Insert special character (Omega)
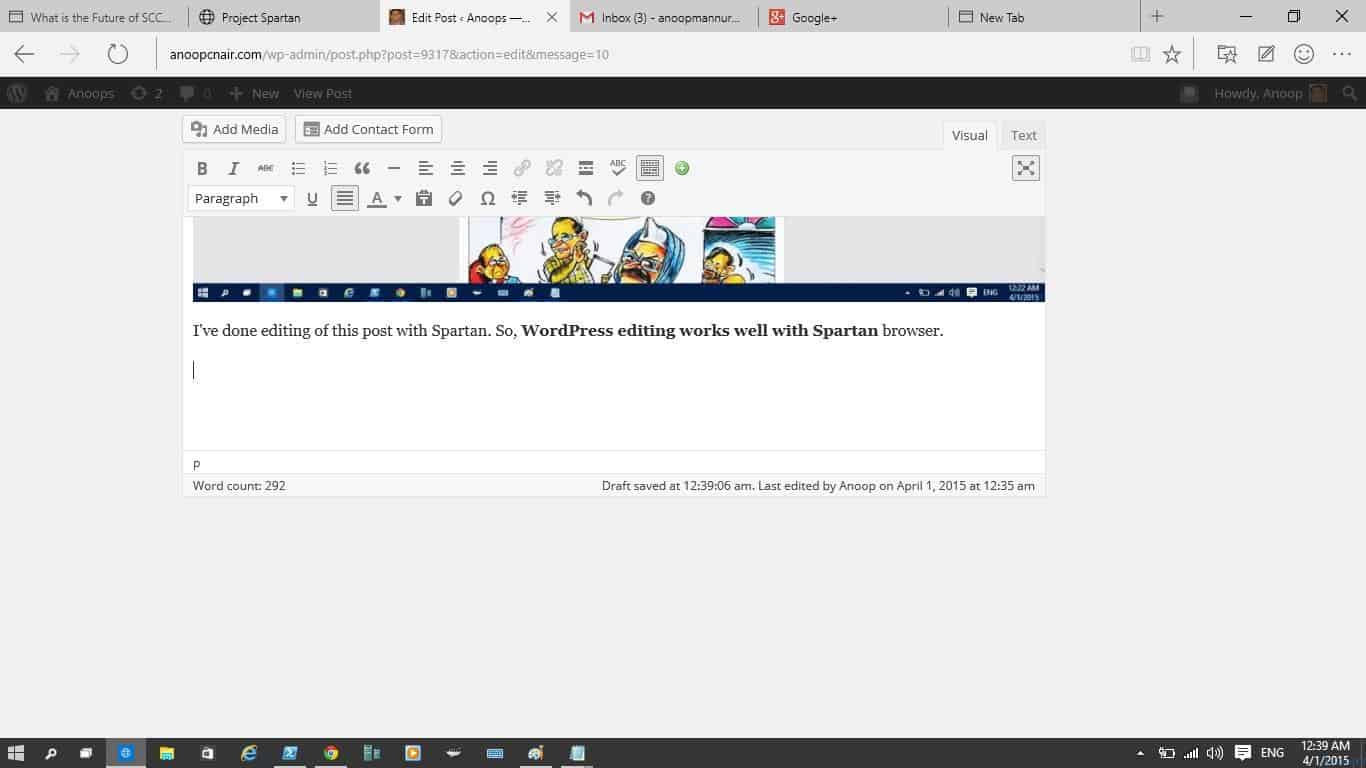Image resolution: width=1366 pixels, height=768 pixels. point(488,198)
